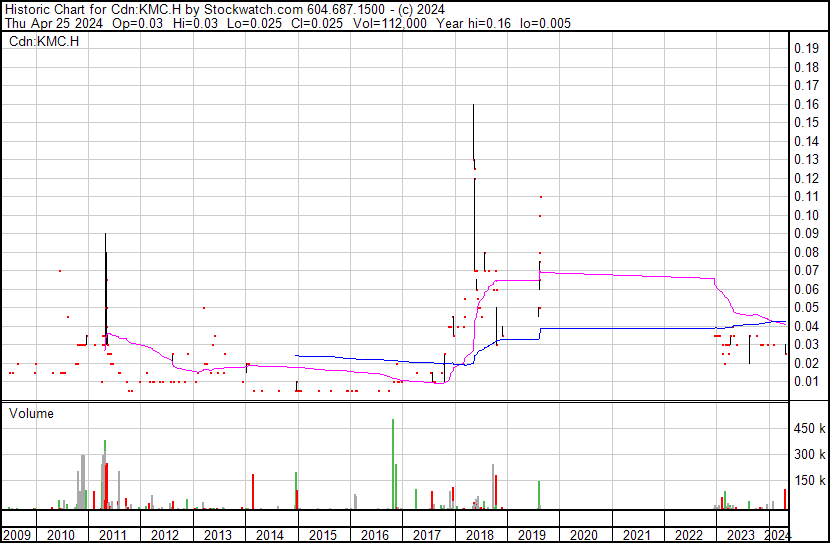This screenshot has height=543, width=830.
Task: Click the magenta moving average line during 2020
Action: (x=584, y=274)
